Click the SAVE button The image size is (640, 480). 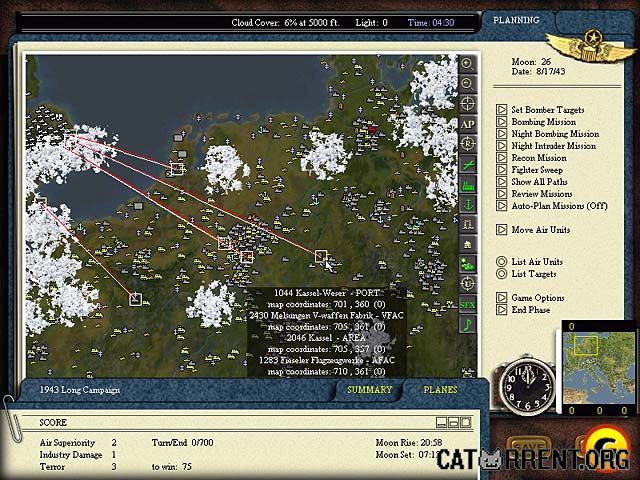529,448
